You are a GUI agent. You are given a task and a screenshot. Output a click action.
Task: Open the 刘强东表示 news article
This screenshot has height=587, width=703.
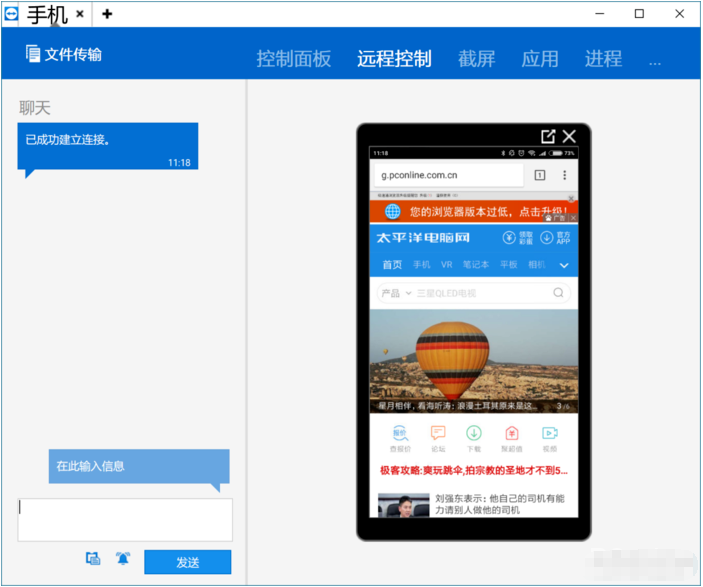point(499,504)
